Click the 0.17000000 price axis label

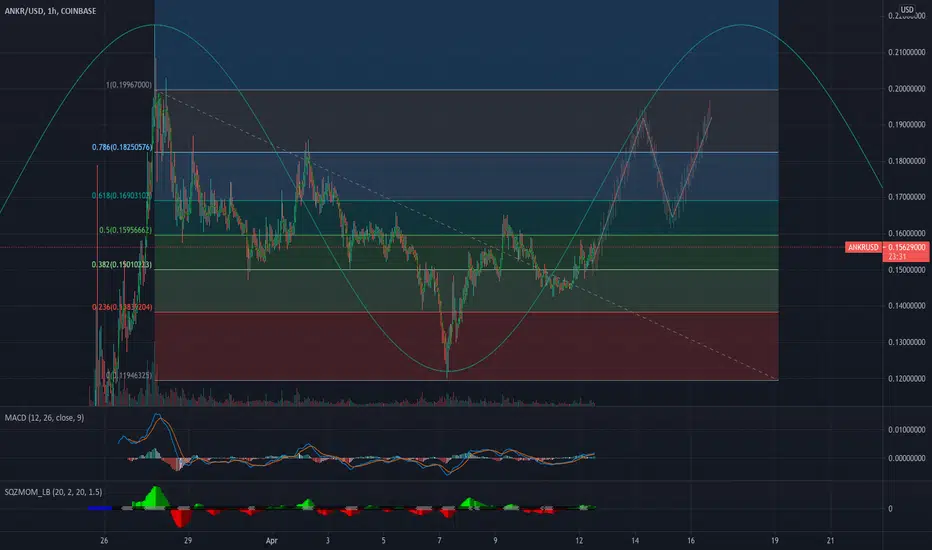pyautogui.click(x=906, y=197)
